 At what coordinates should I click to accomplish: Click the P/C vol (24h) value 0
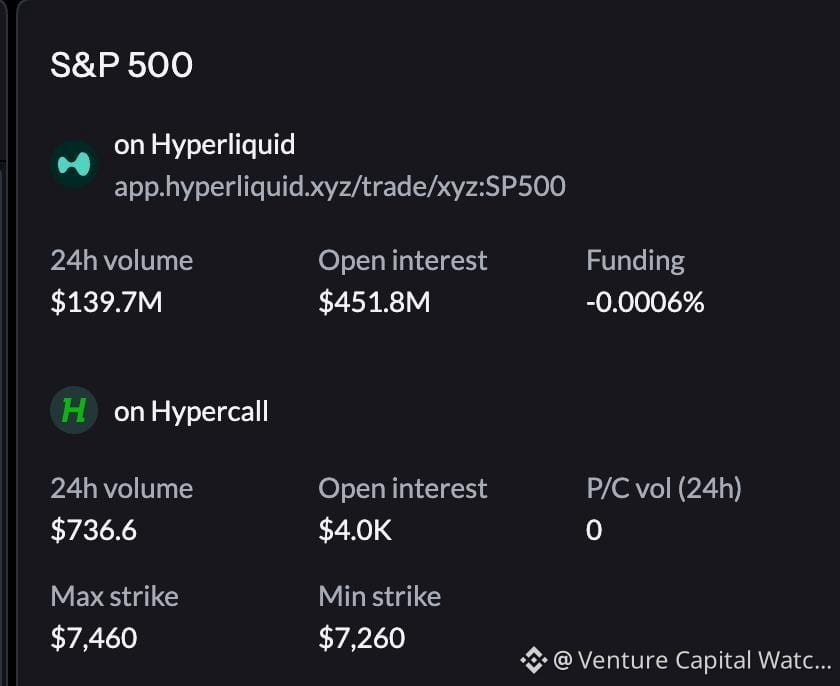point(594,530)
